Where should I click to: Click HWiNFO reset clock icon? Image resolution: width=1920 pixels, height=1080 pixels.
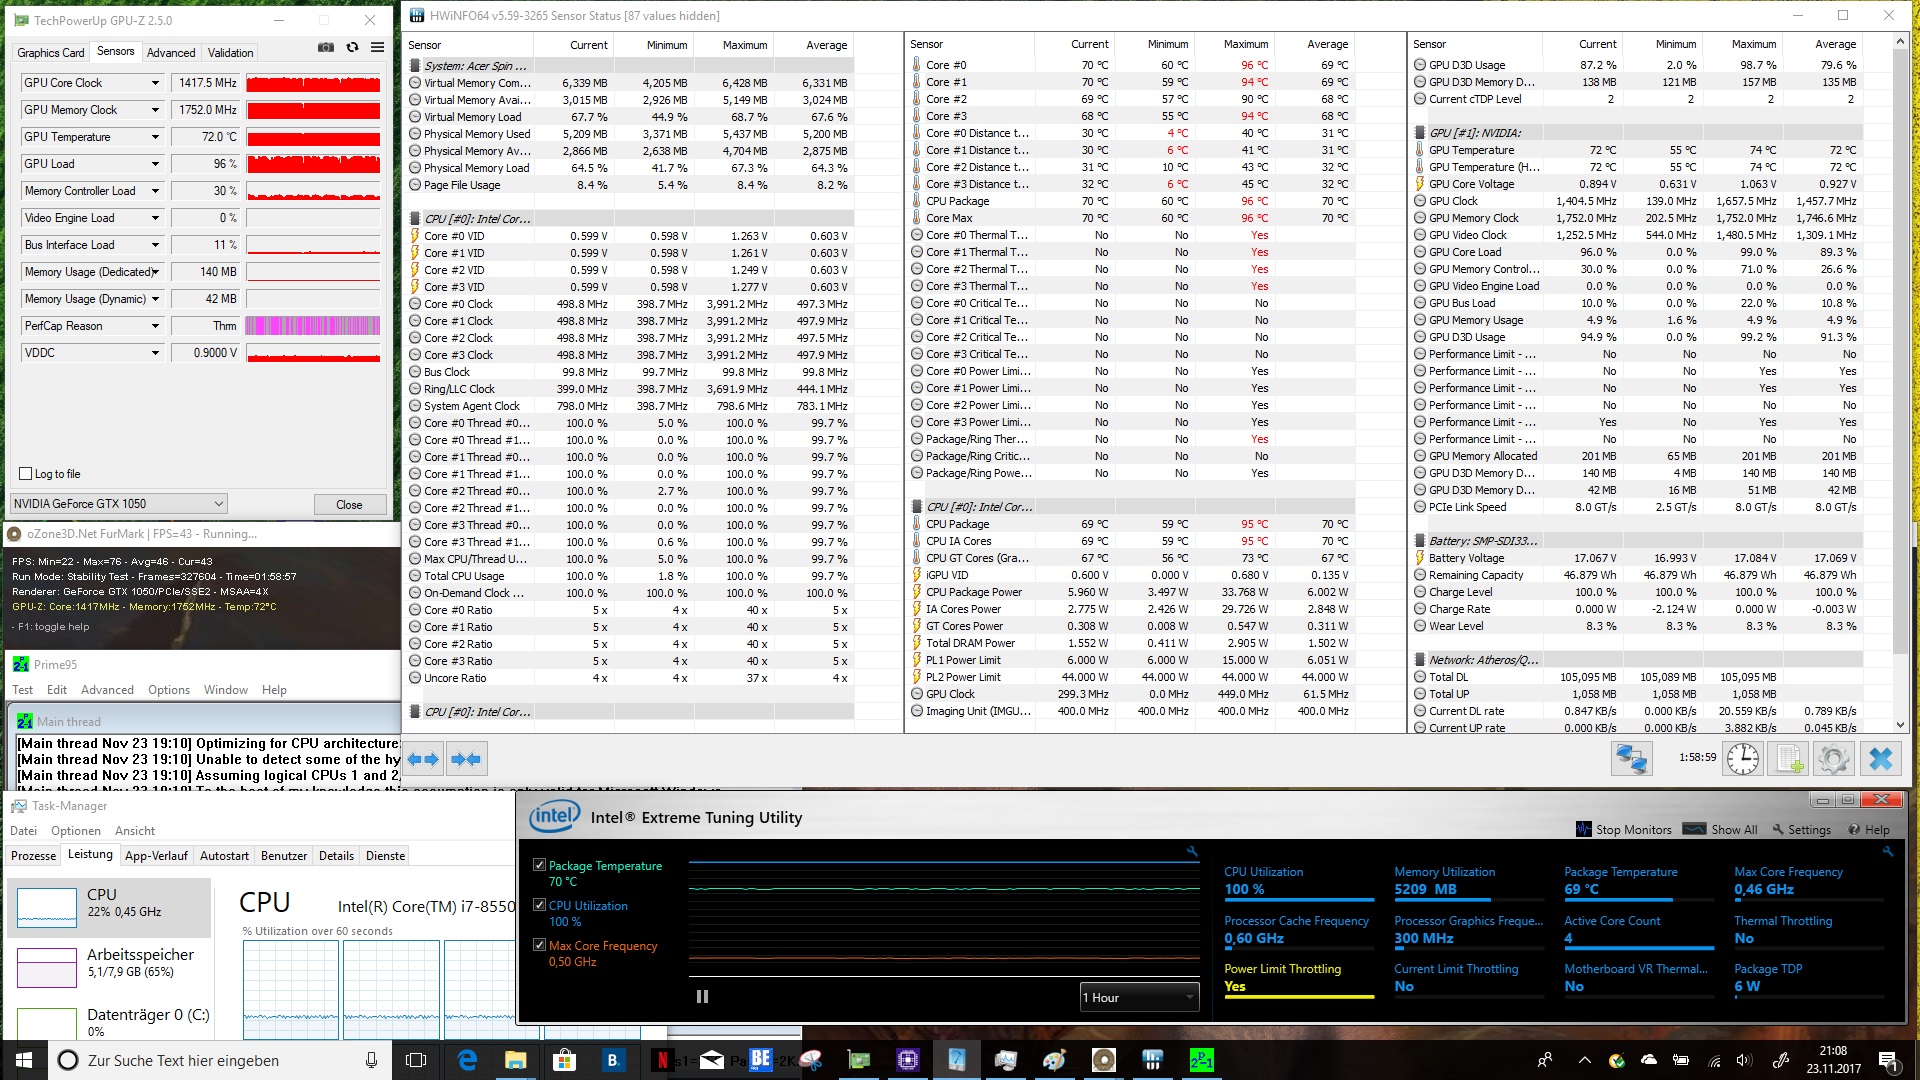[1743, 759]
